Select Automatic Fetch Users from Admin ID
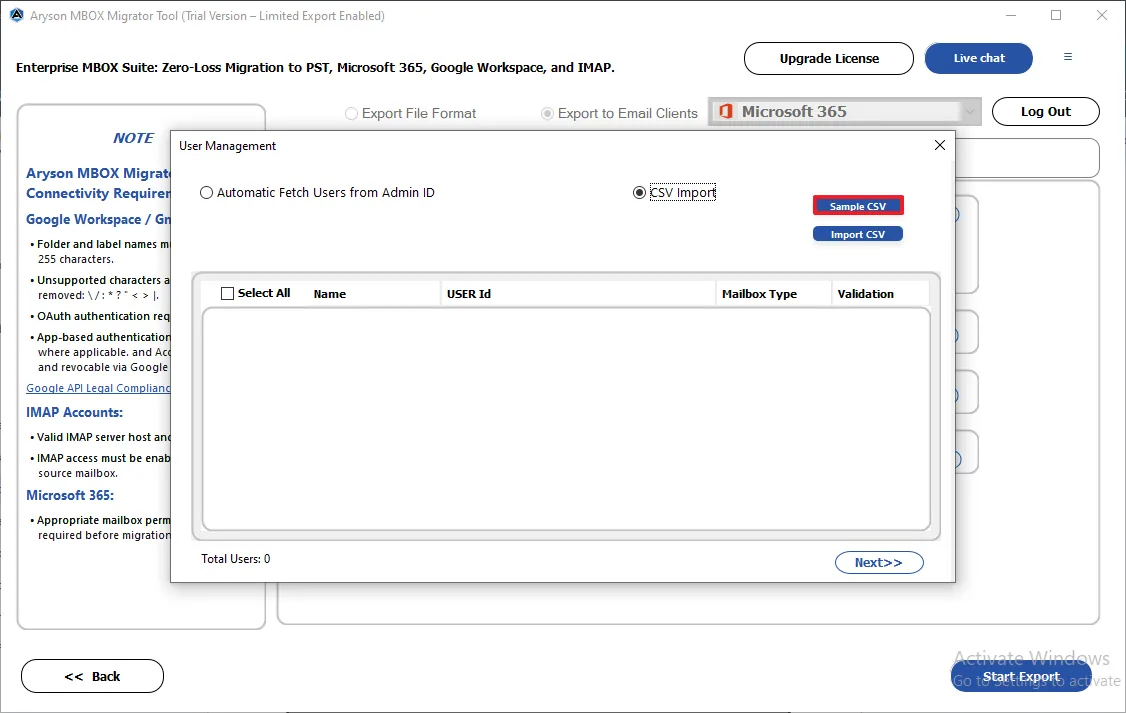1126x713 pixels. click(317, 192)
